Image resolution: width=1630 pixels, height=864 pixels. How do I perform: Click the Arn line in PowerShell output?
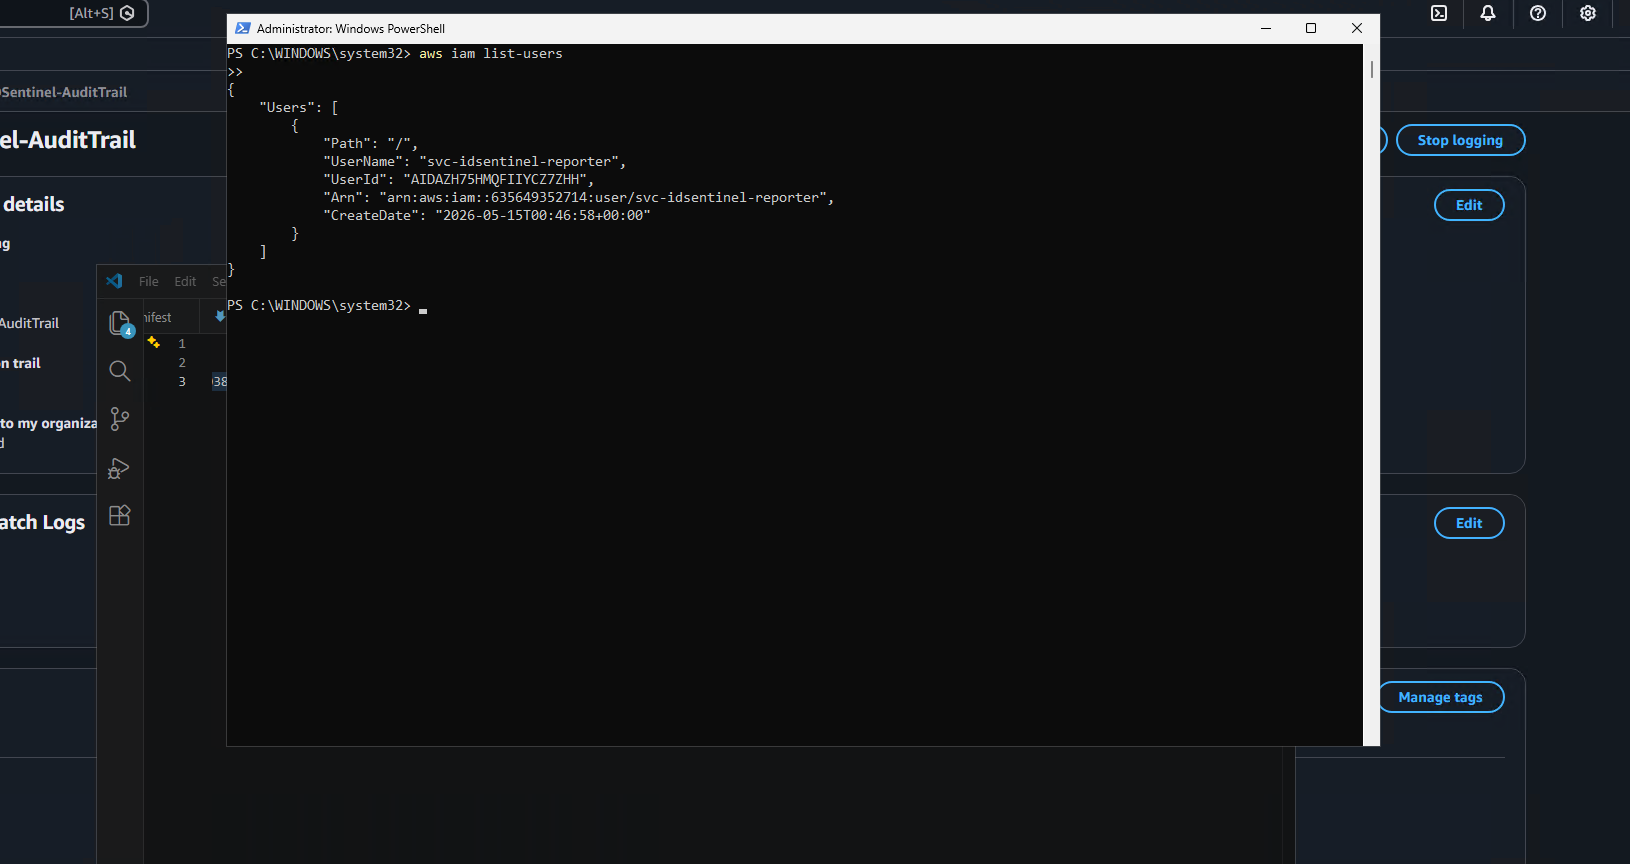pyautogui.click(x=578, y=197)
